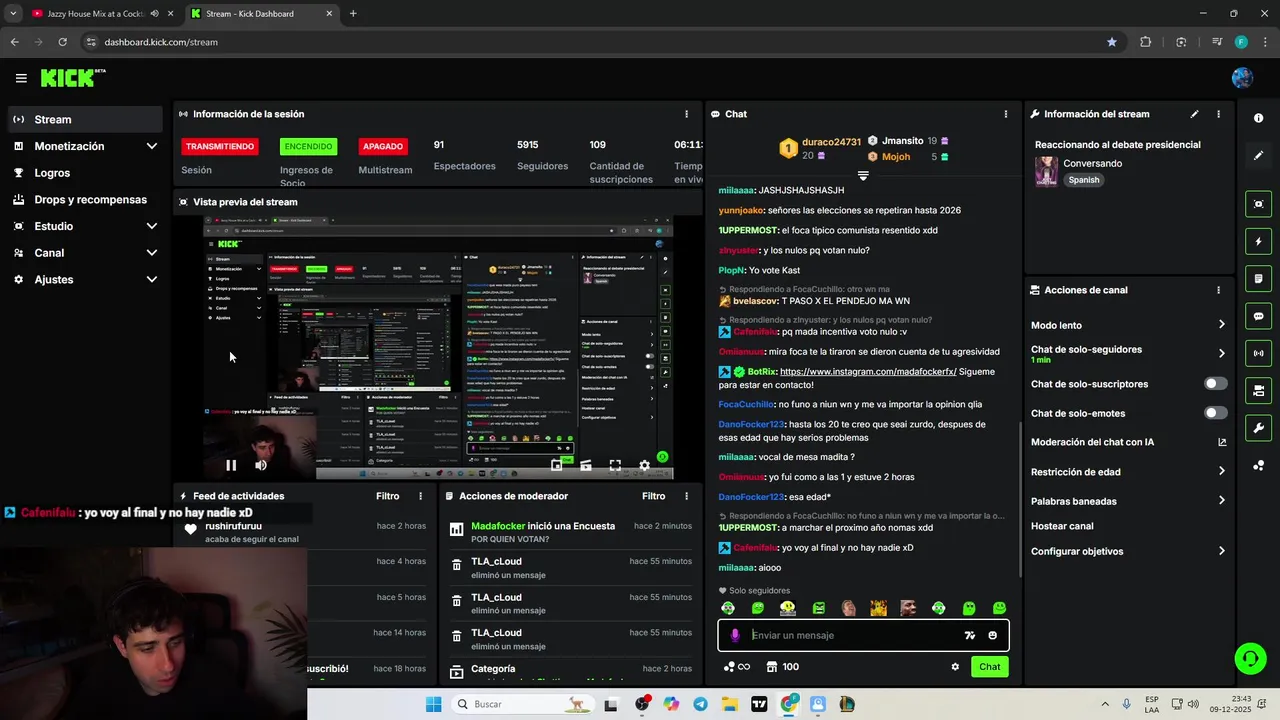Open Windows Start menu

[x=433, y=704]
